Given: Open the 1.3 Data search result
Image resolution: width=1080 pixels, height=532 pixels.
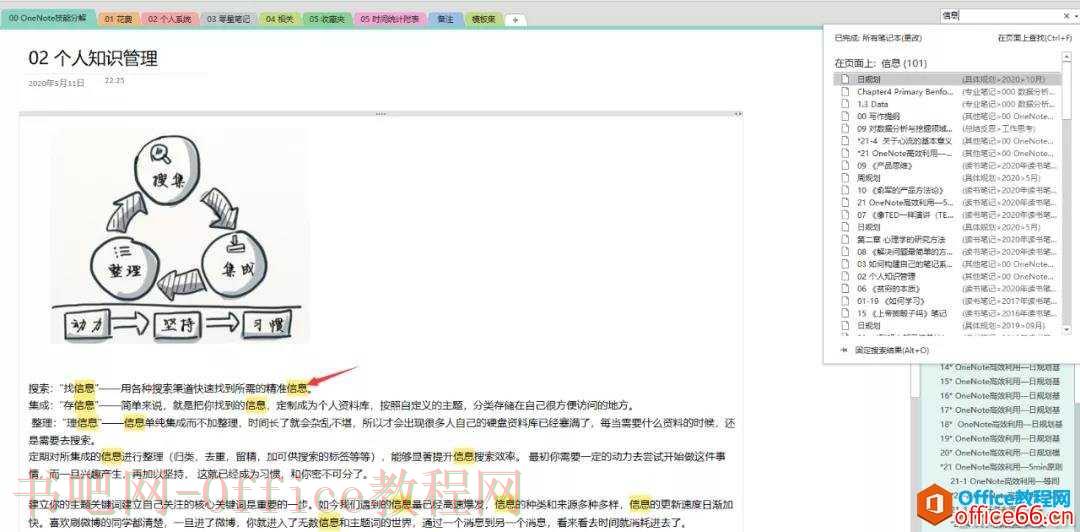Looking at the screenshot, I should [948, 104].
